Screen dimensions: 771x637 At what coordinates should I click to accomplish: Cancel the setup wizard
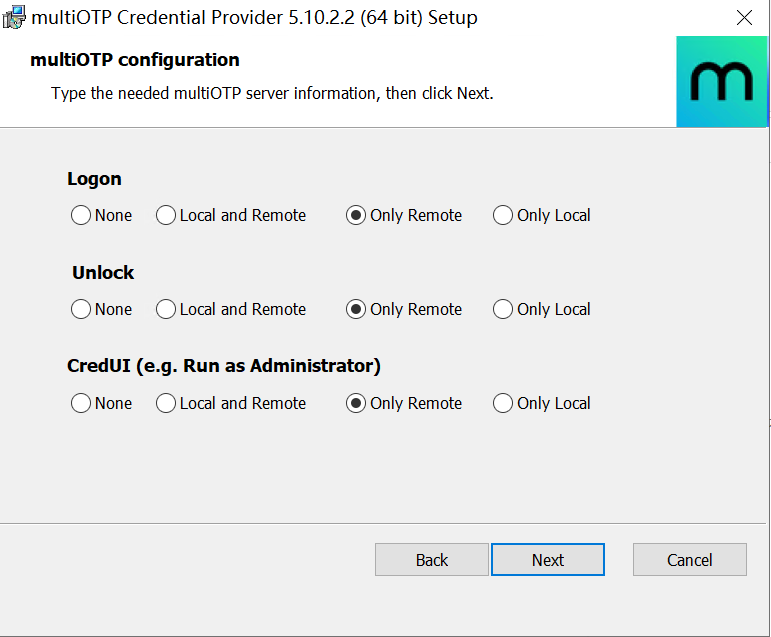click(689, 560)
